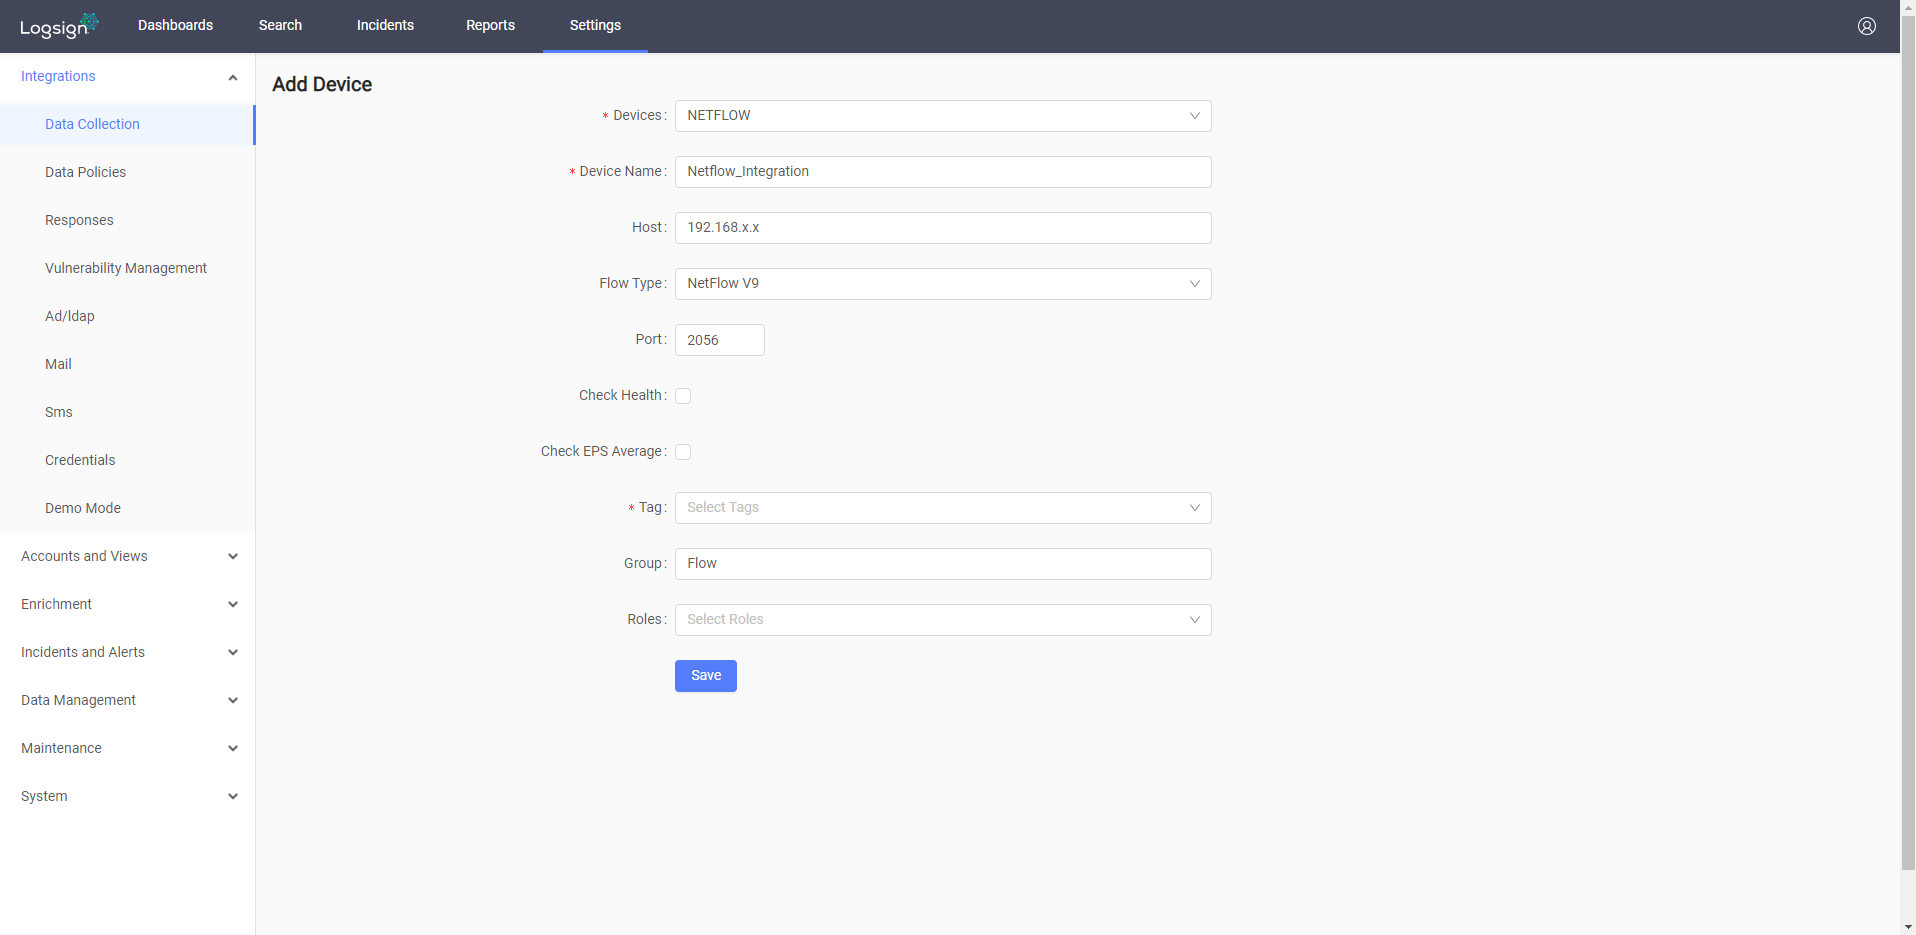Collapse the Integrations section chevron
This screenshot has height=935, width=1916.
[232, 77]
